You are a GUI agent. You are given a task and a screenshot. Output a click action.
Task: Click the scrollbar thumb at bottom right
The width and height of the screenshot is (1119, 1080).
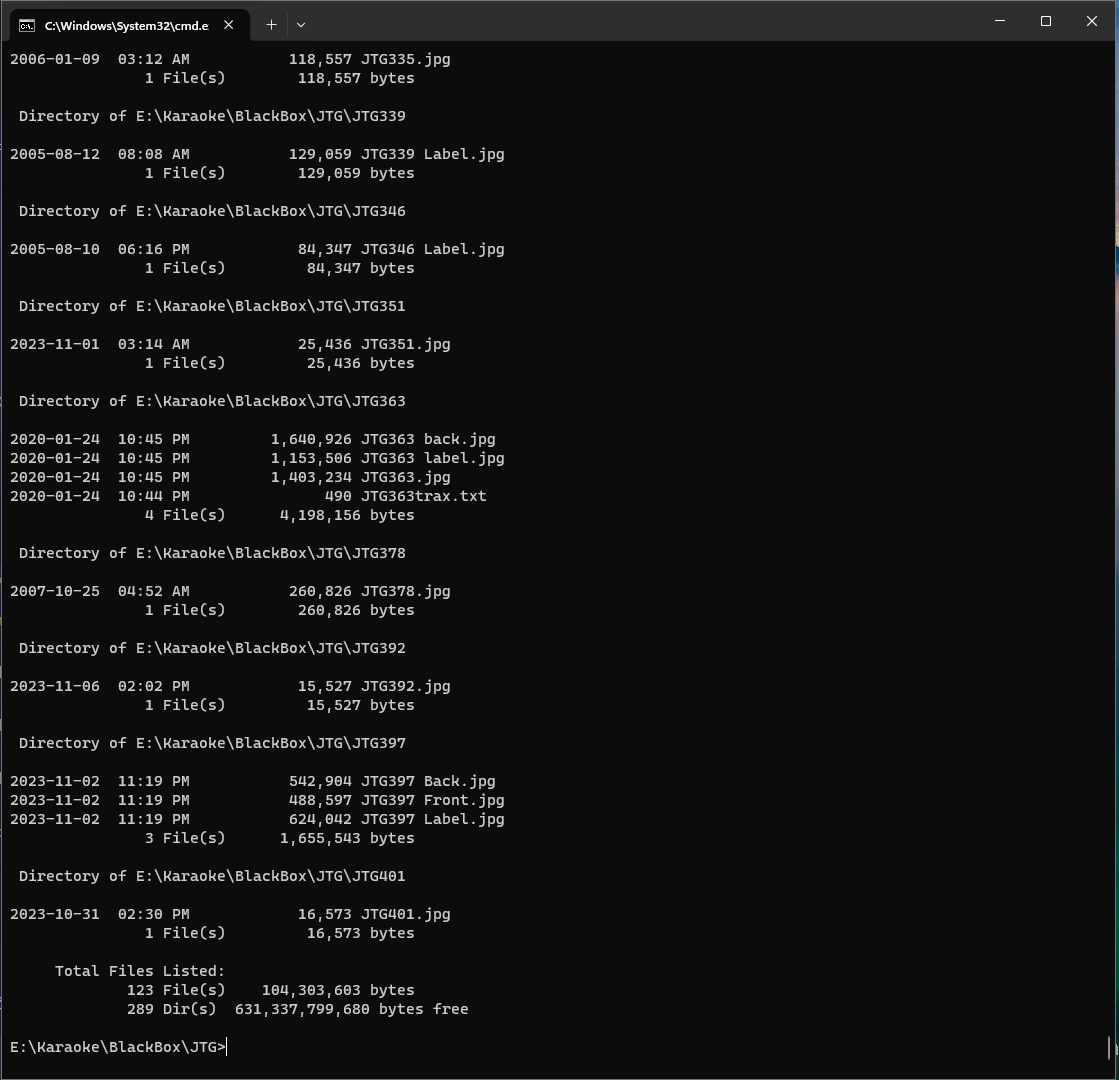(x=1110, y=1047)
